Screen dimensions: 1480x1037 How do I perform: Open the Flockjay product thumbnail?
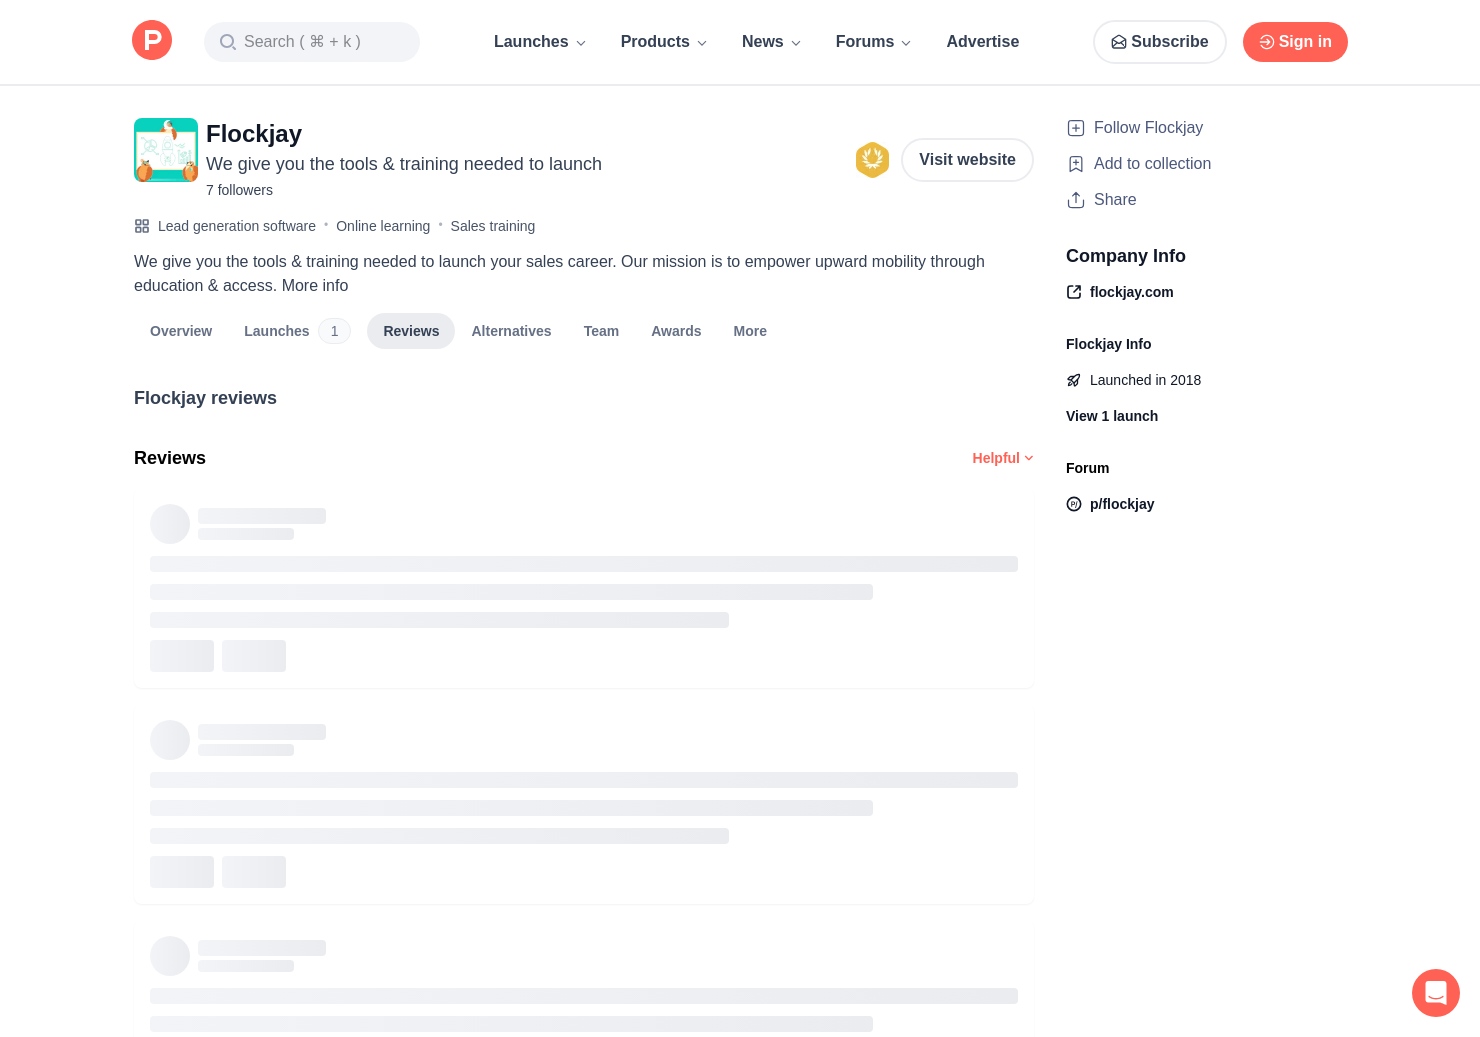pos(166,150)
